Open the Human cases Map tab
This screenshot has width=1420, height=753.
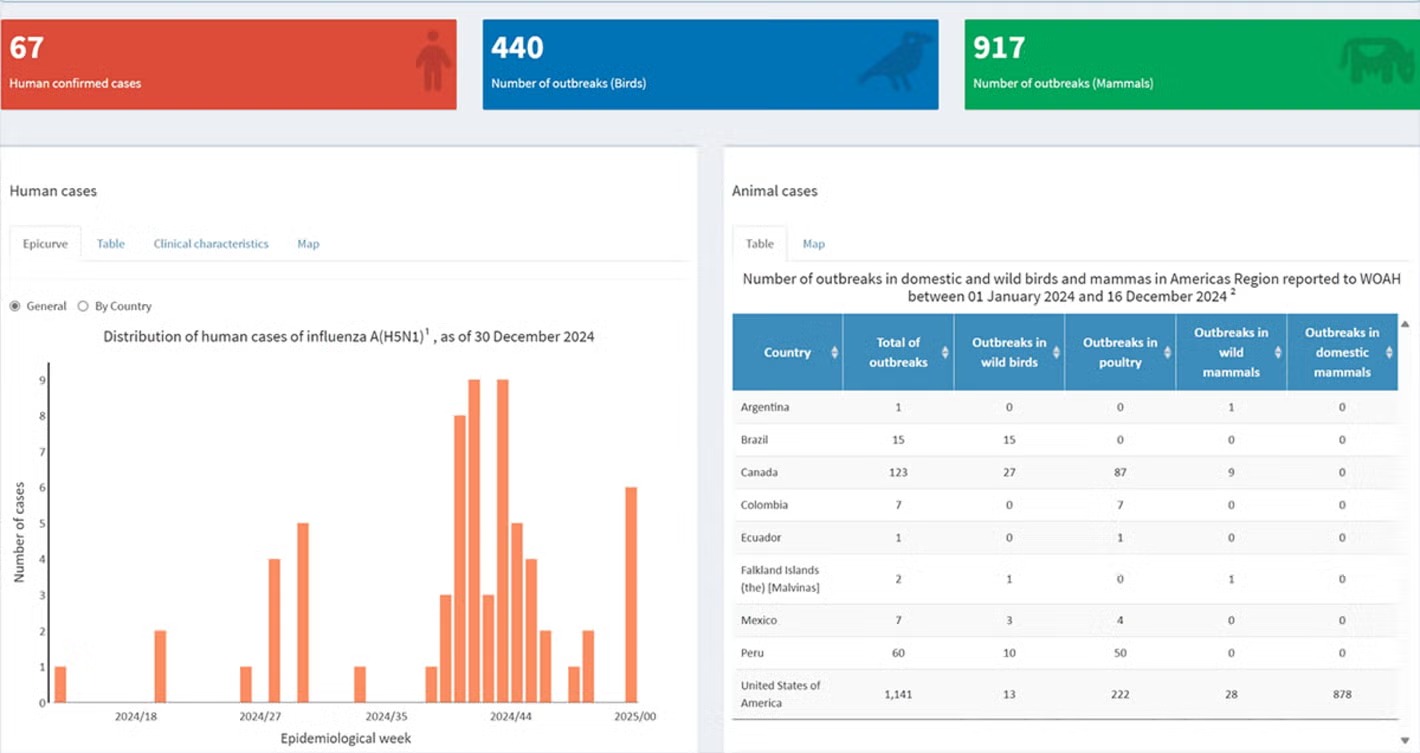coord(308,244)
